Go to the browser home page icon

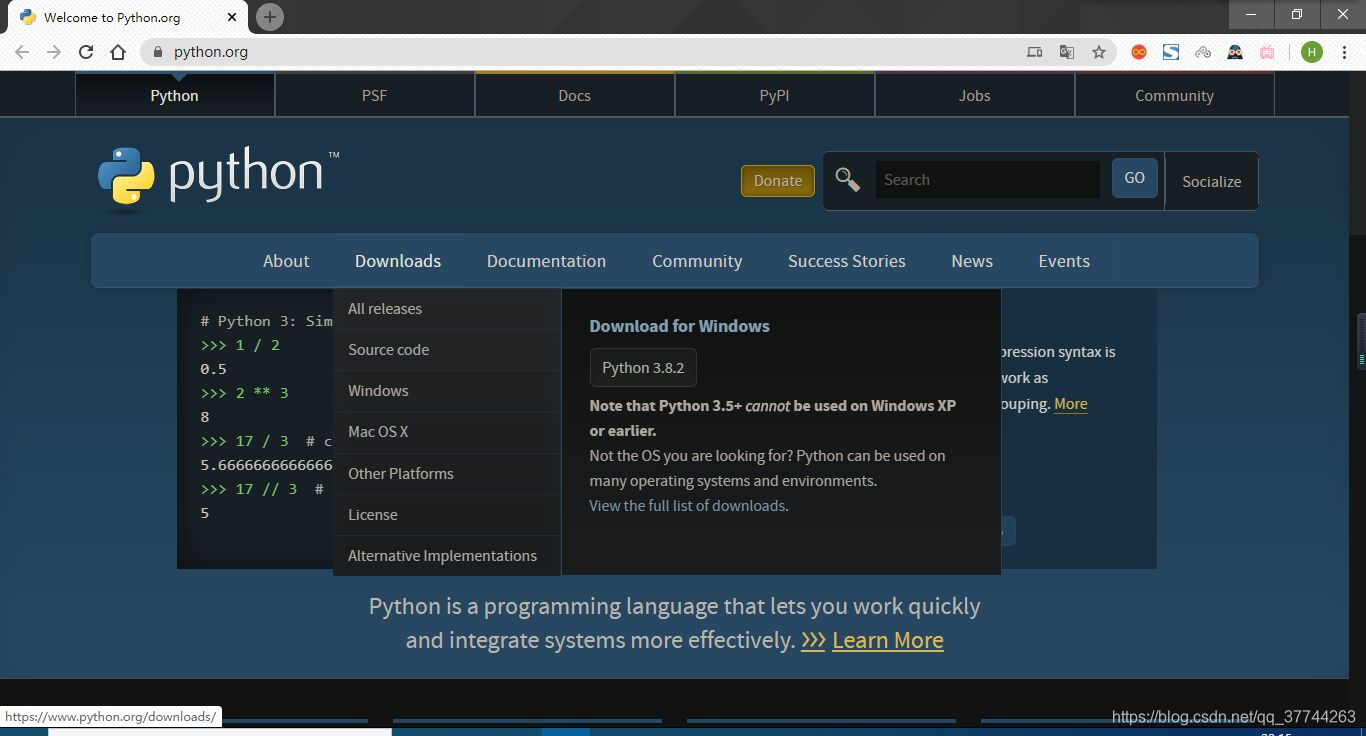[x=118, y=52]
